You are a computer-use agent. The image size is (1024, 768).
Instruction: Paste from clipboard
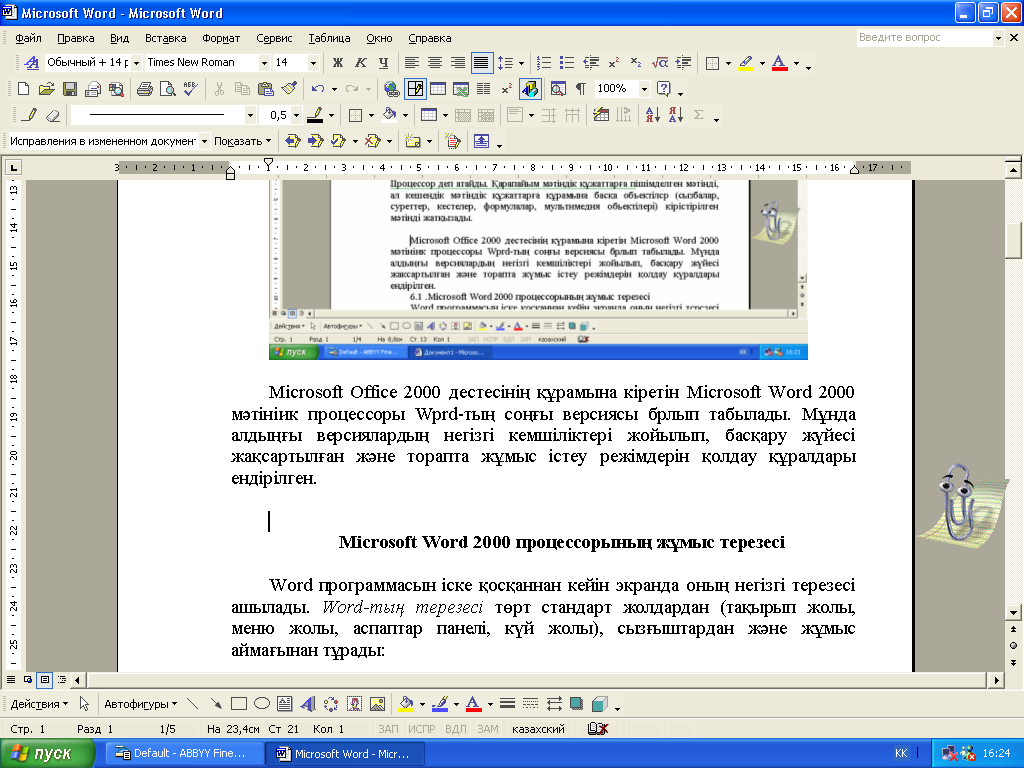265,89
